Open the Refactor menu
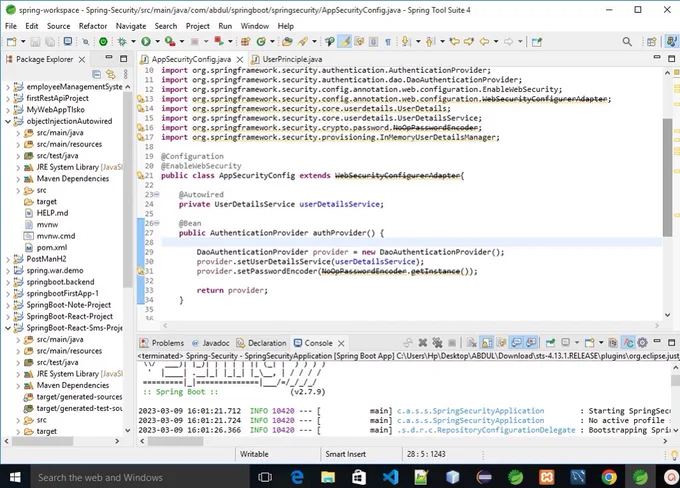 click(x=93, y=26)
